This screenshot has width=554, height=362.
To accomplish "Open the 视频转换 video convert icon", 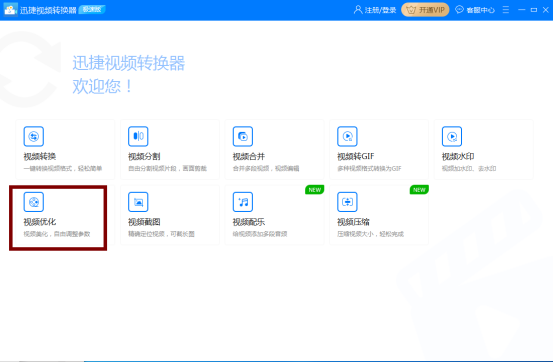I will click(x=34, y=136).
